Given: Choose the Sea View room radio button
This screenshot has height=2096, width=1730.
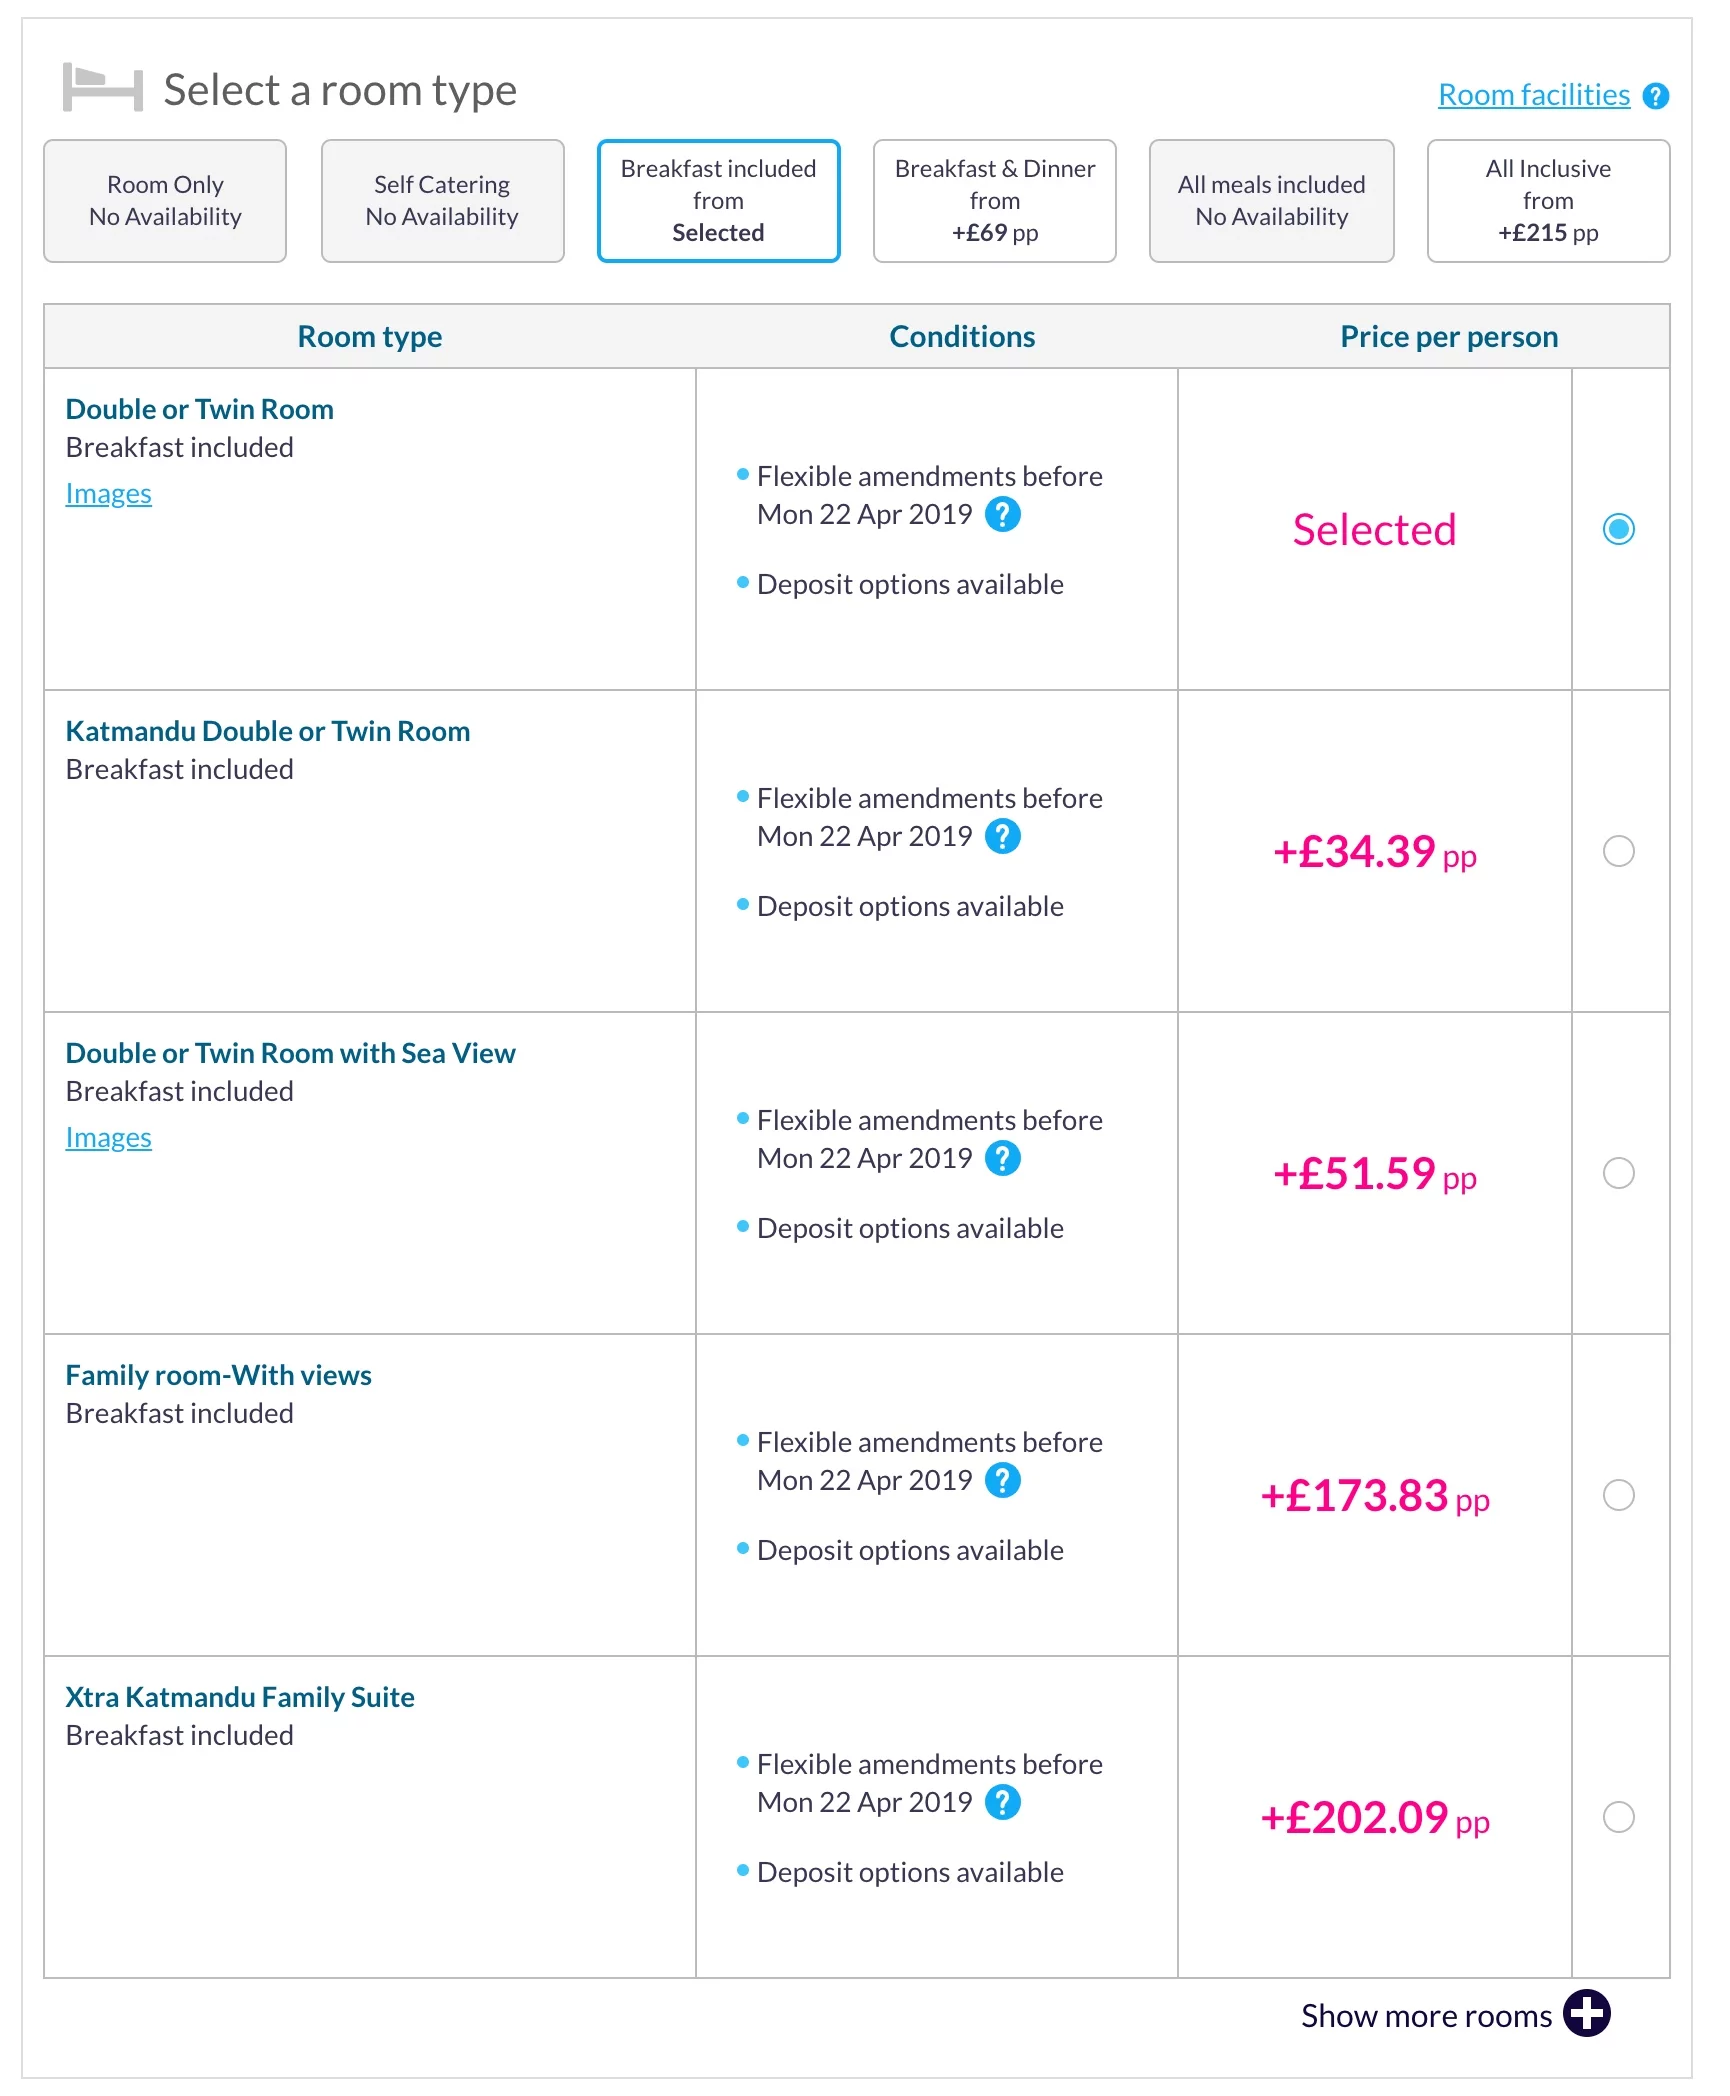Looking at the screenshot, I should 1618,1173.
